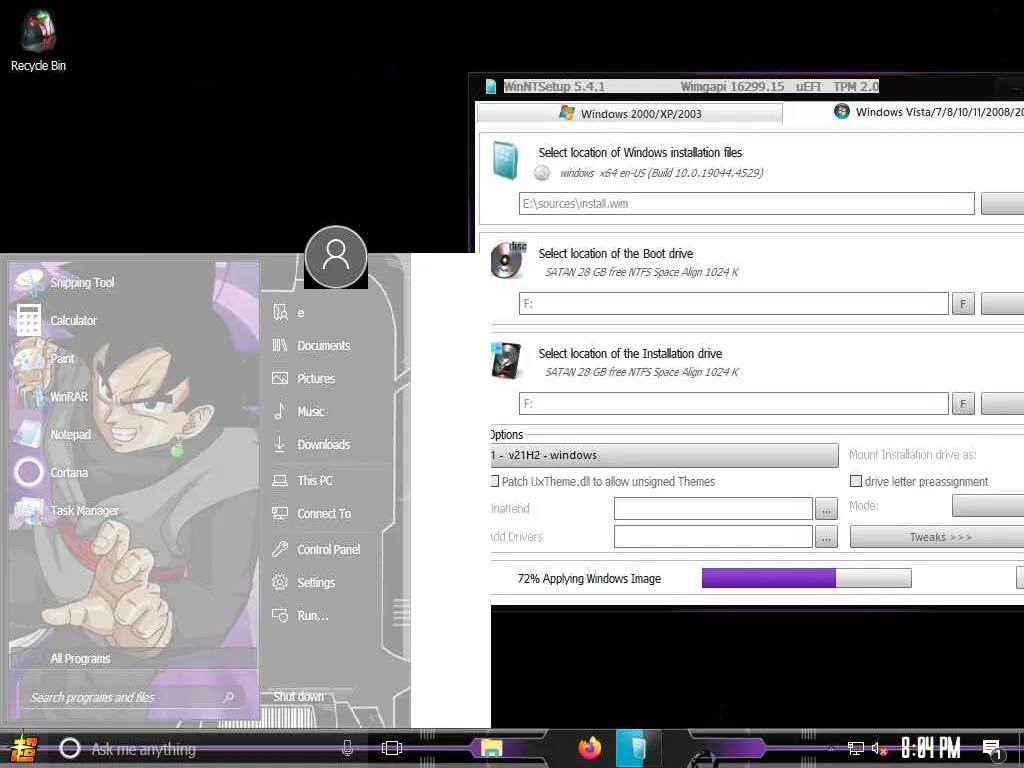1024x768 pixels.
Task: Launch Cortana from the start menu
Action: [52, 472]
